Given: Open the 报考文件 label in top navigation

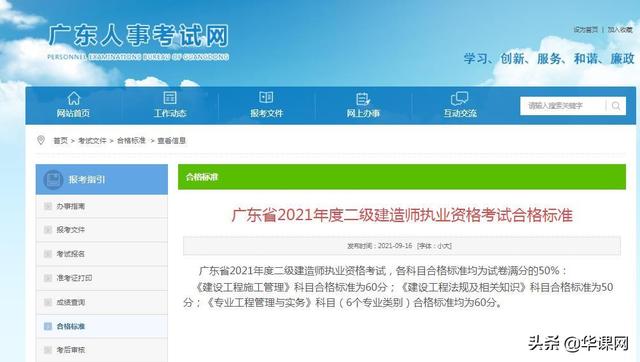Looking at the screenshot, I should 266,113.
